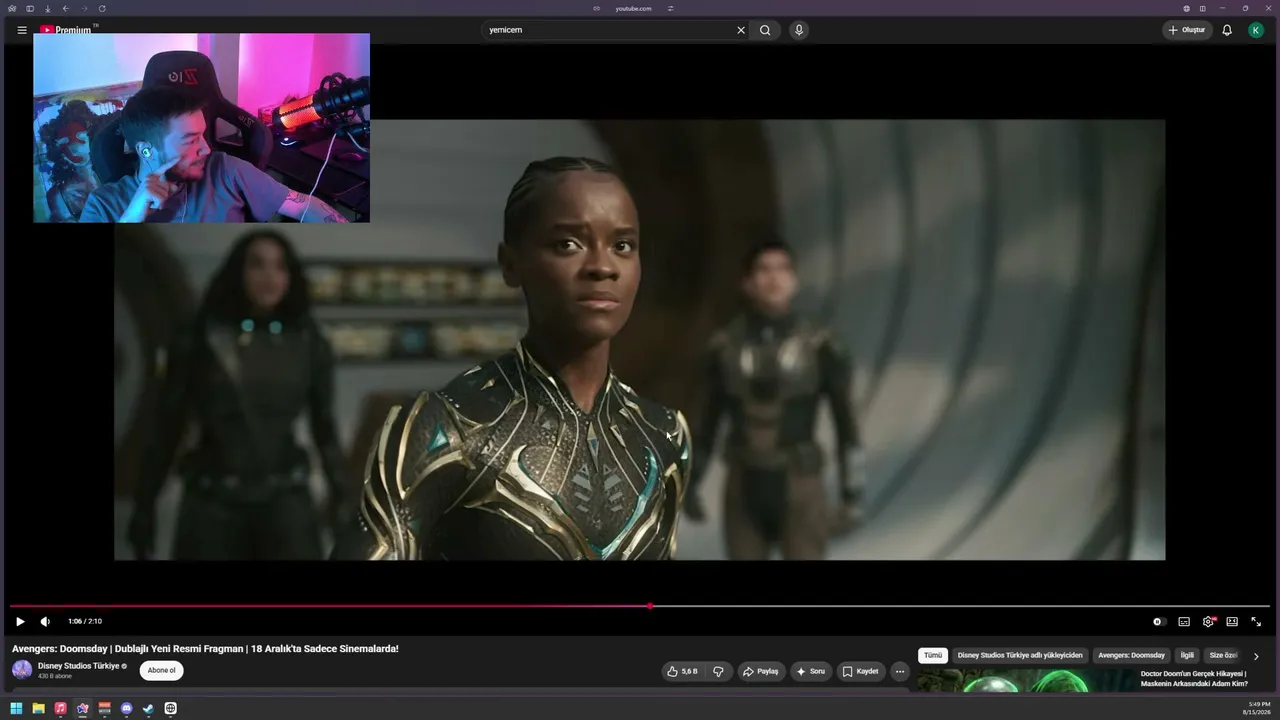
Task: Open Doctor Doom'un Gerçek Hikayesi video title
Action: coord(1194,678)
